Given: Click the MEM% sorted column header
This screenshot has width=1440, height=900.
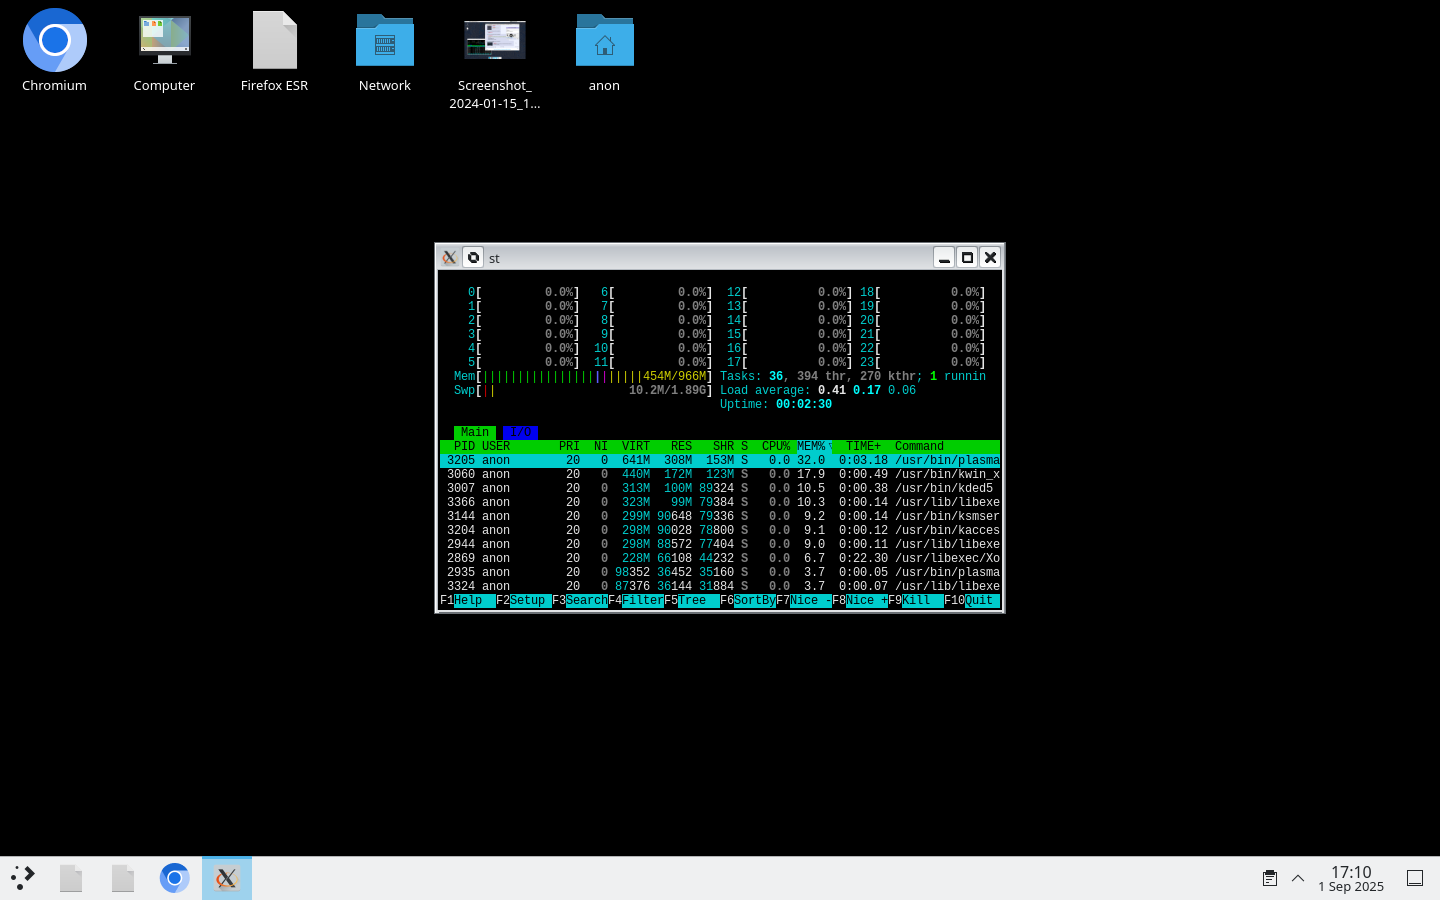Looking at the screenshot, I should click(811, 446).
